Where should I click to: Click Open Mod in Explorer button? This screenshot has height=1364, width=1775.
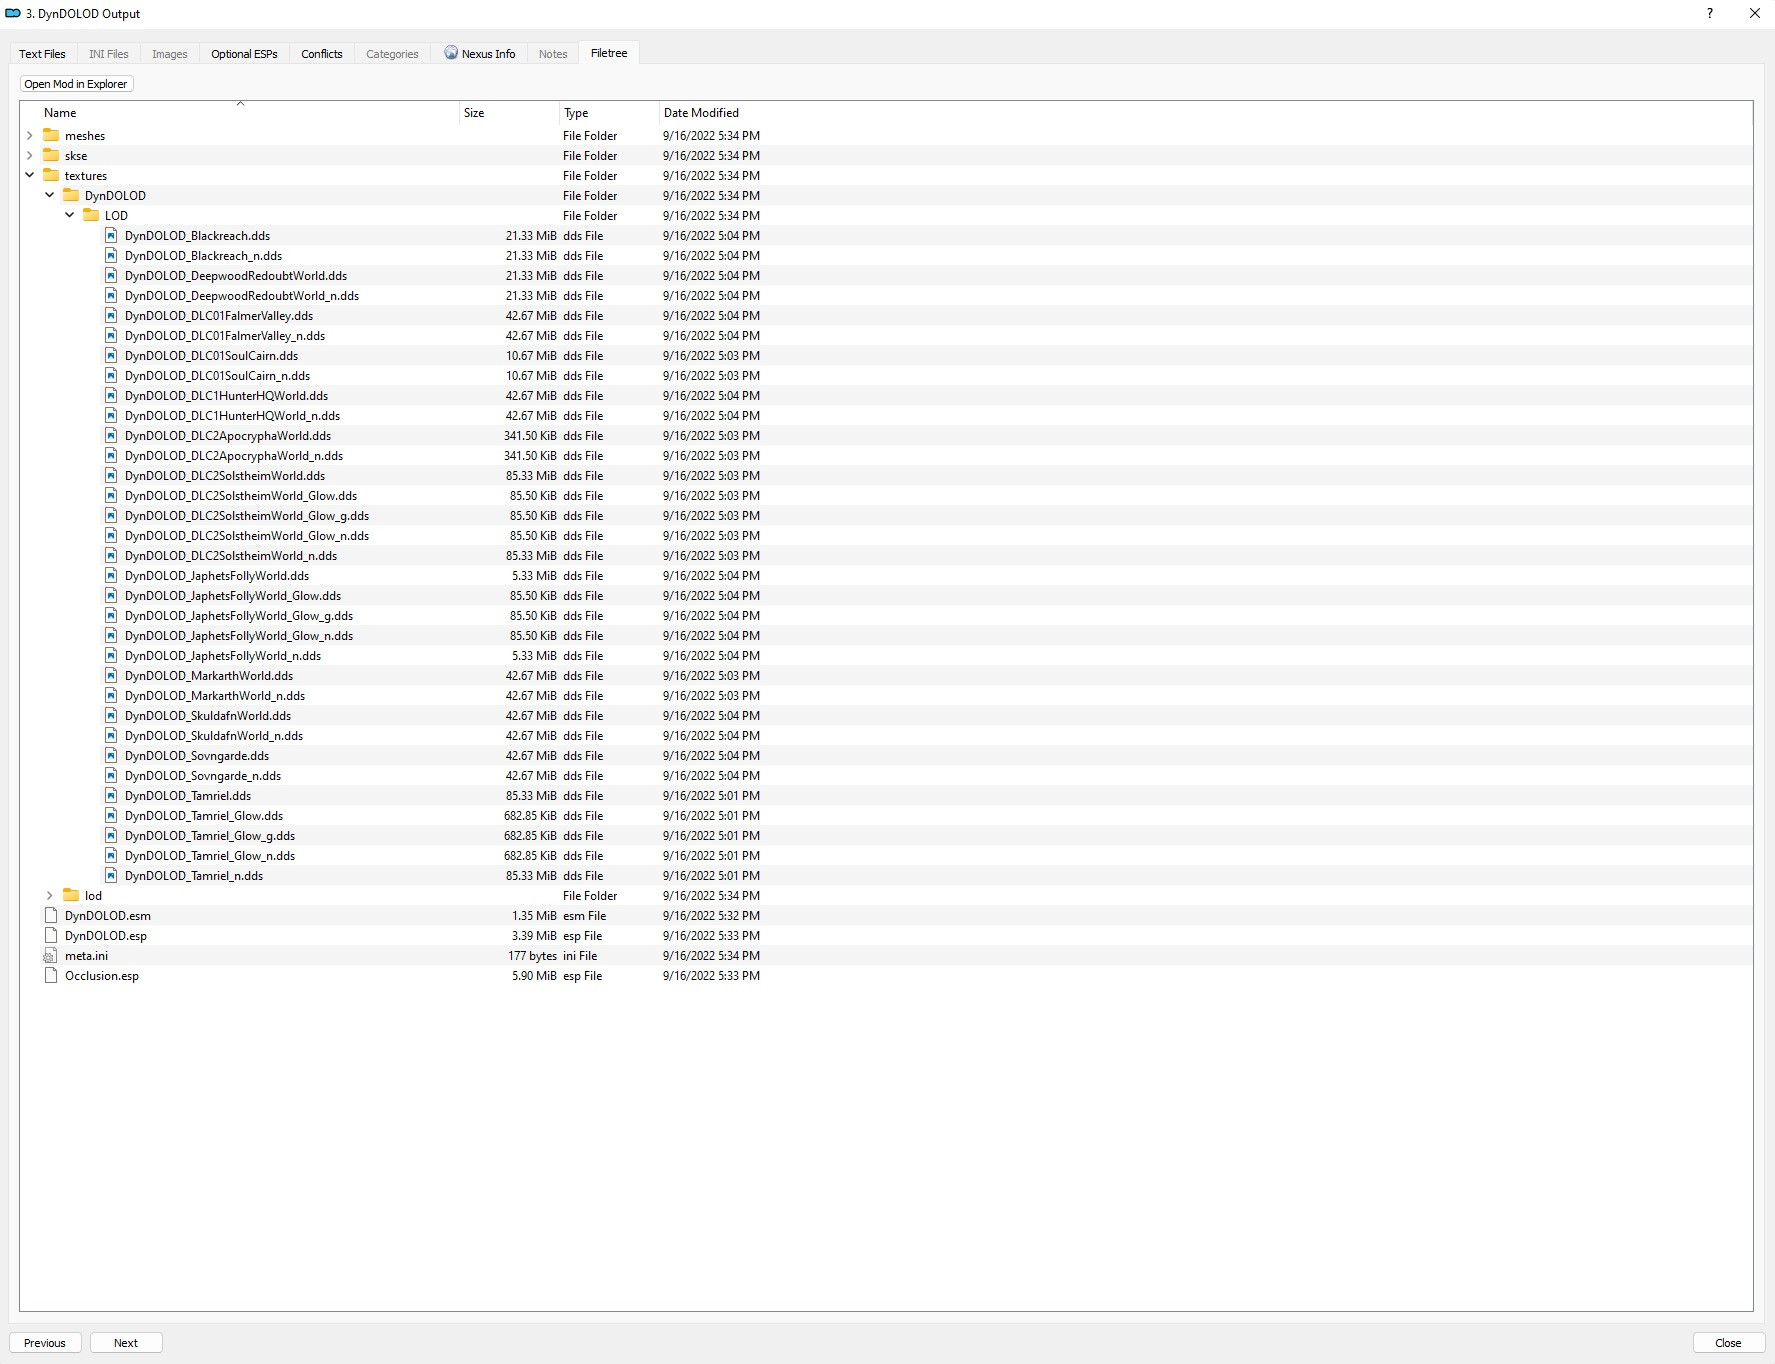(76, 84)
